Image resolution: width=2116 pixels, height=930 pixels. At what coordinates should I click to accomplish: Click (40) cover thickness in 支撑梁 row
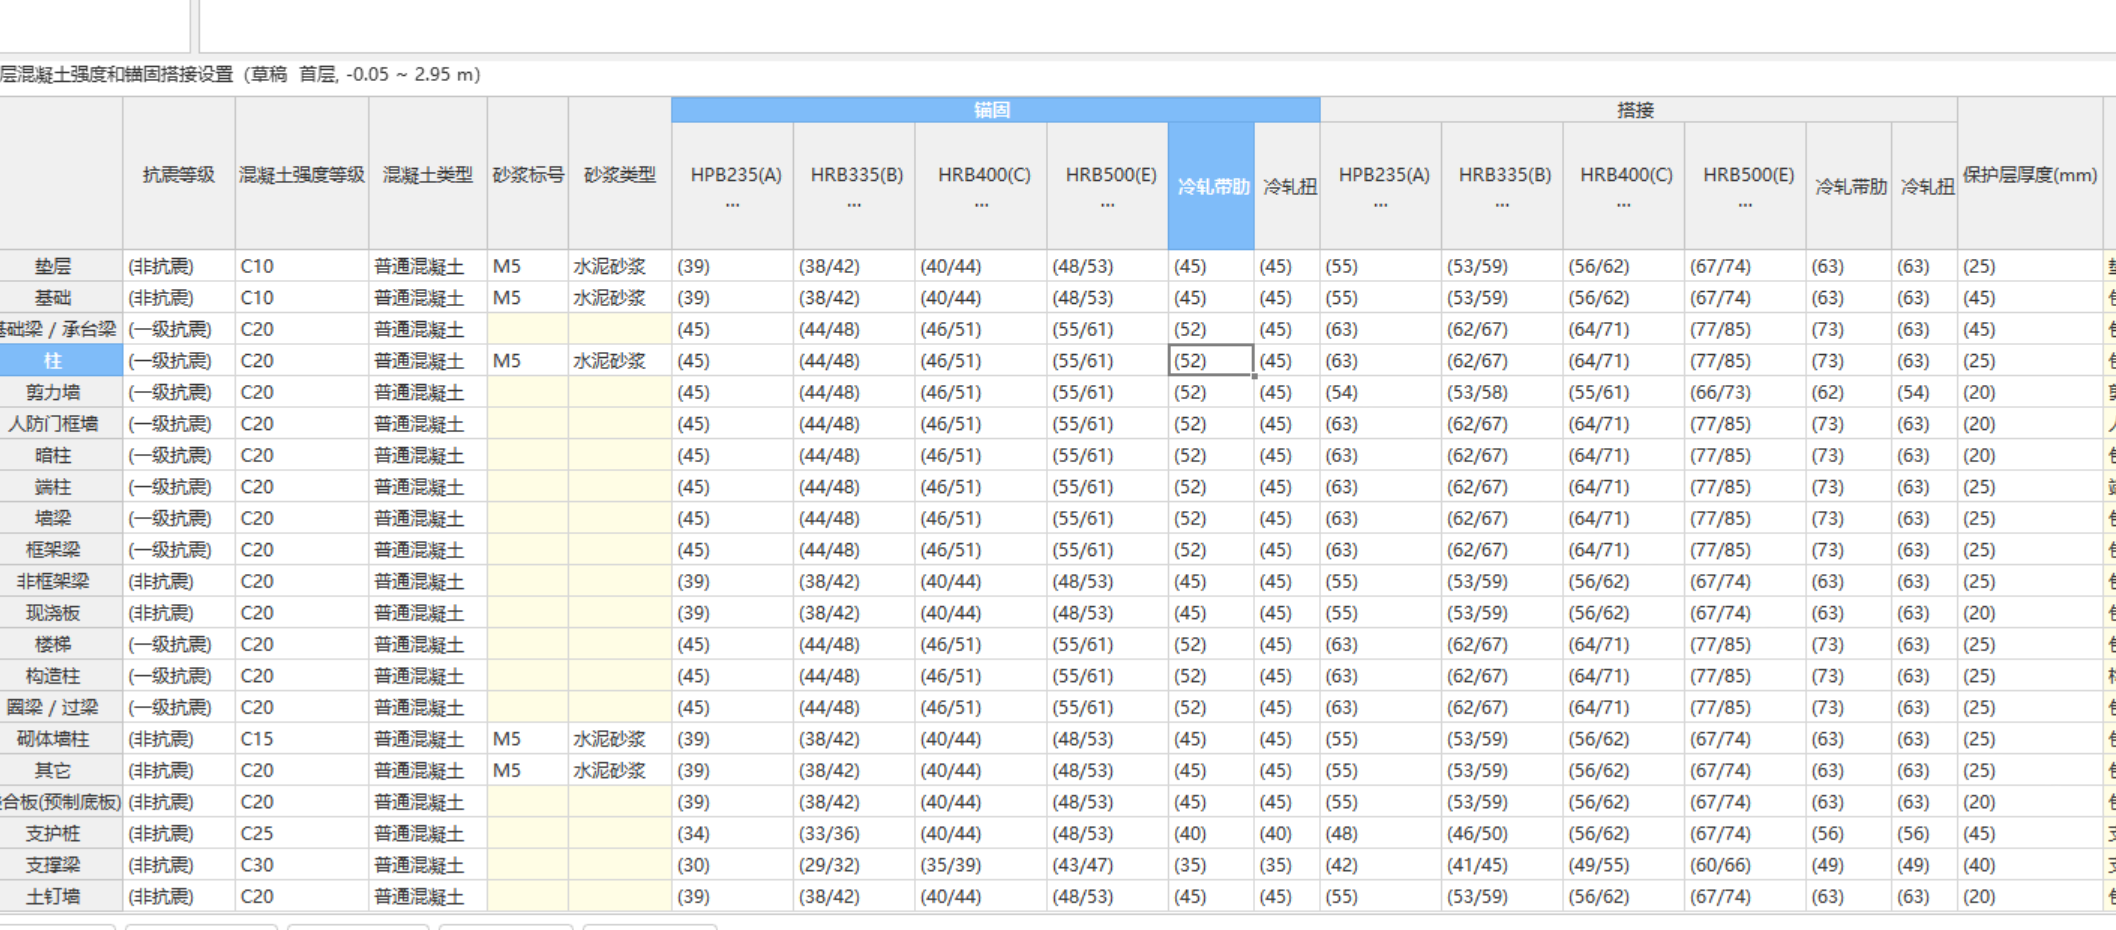(x=2030, y=865)
